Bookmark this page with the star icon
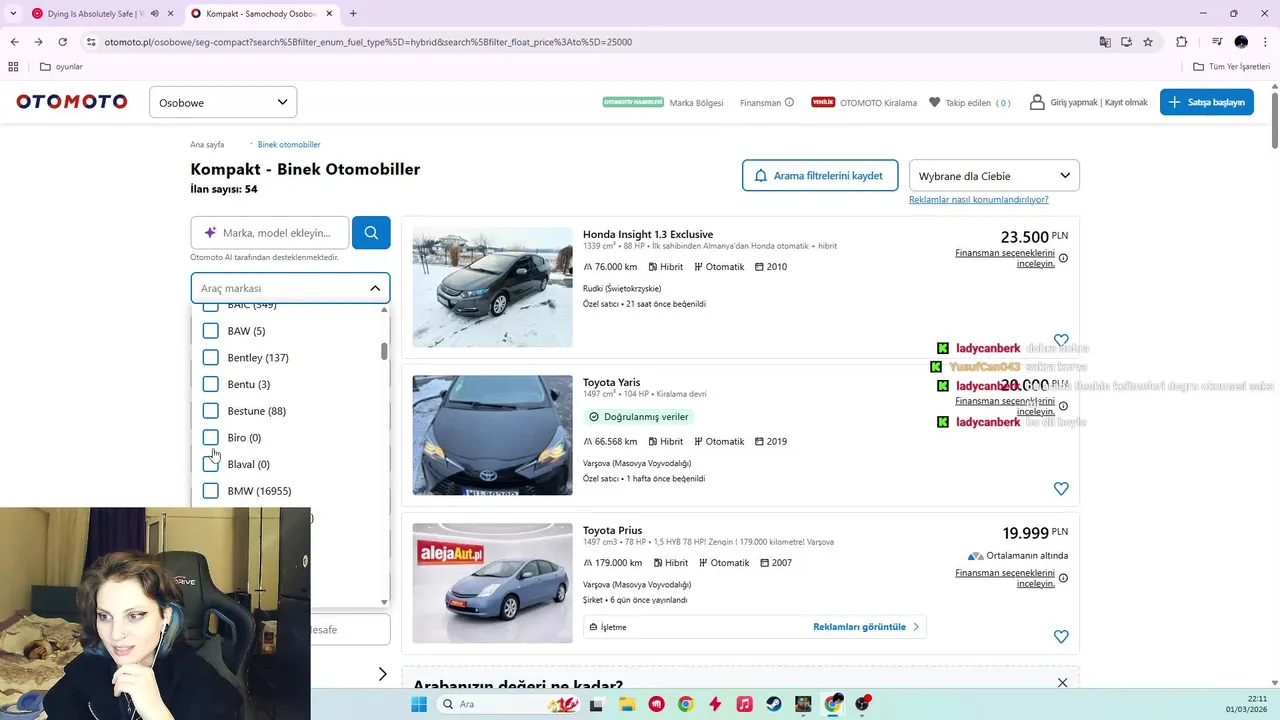1280x720 pixels. click(1148, 42)
